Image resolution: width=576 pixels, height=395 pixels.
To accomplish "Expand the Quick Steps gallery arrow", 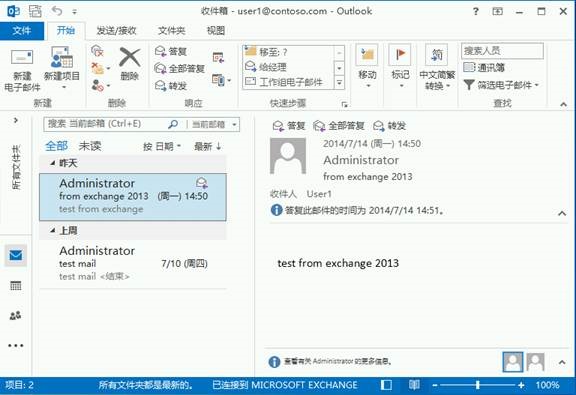I will 339,83.
